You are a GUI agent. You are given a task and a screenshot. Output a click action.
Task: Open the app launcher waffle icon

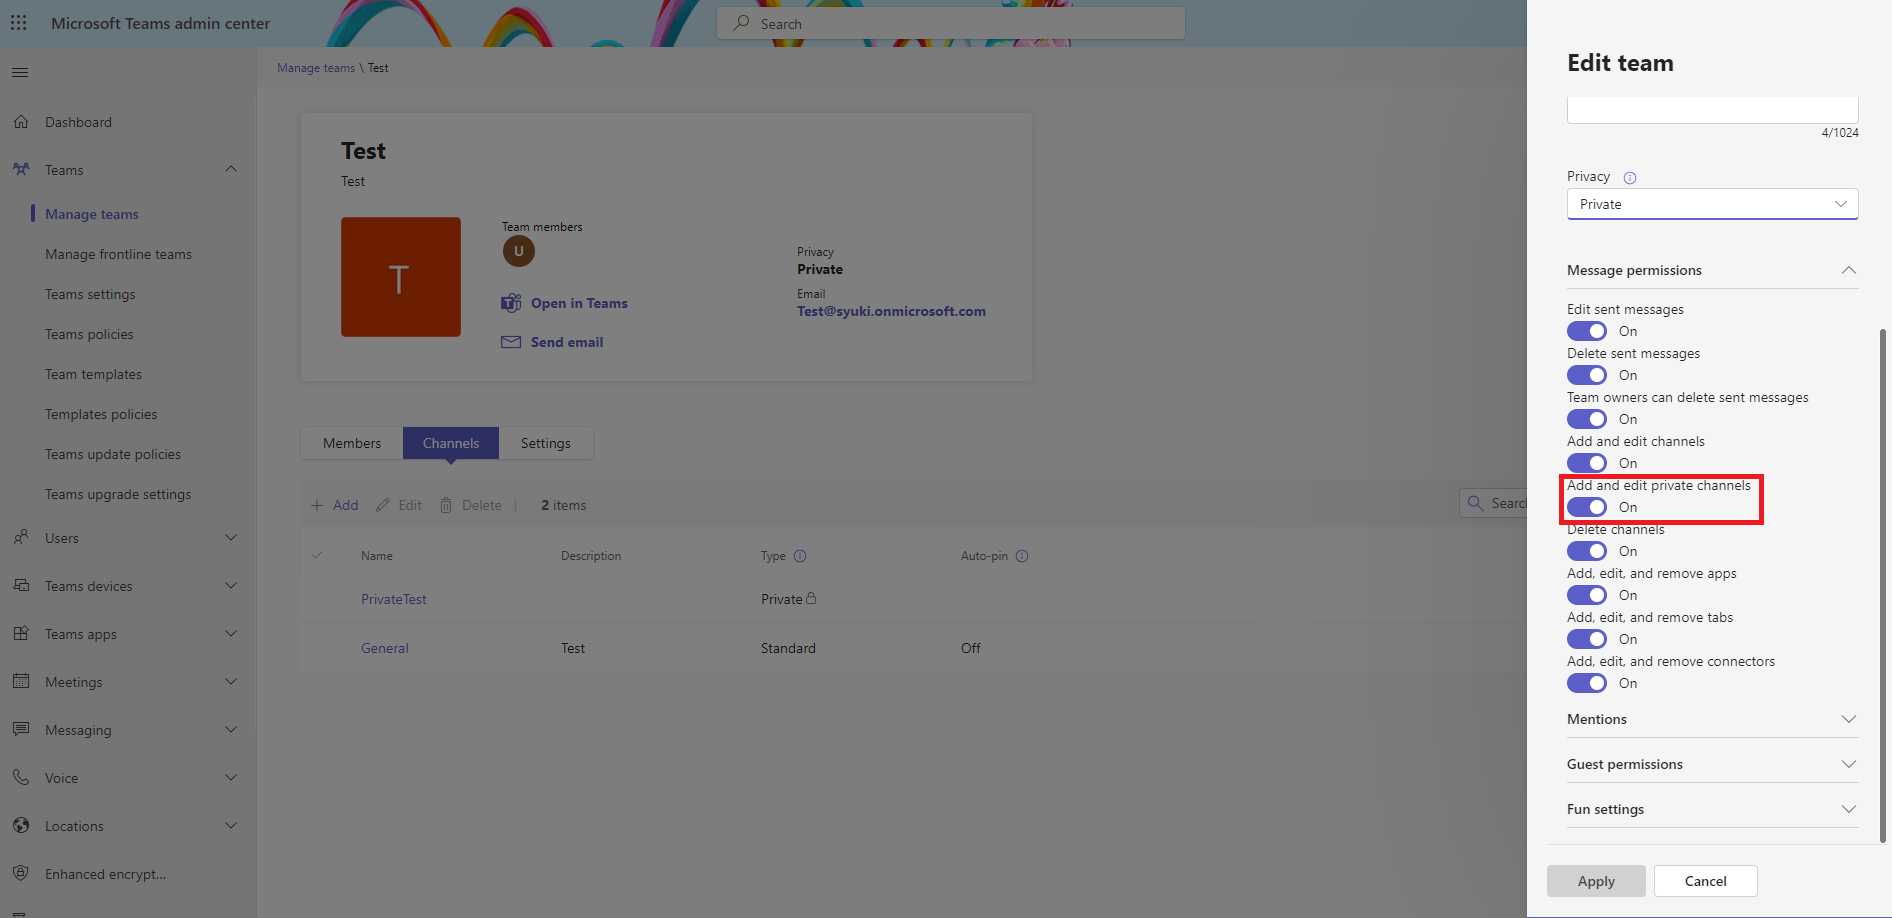[19, 23]
